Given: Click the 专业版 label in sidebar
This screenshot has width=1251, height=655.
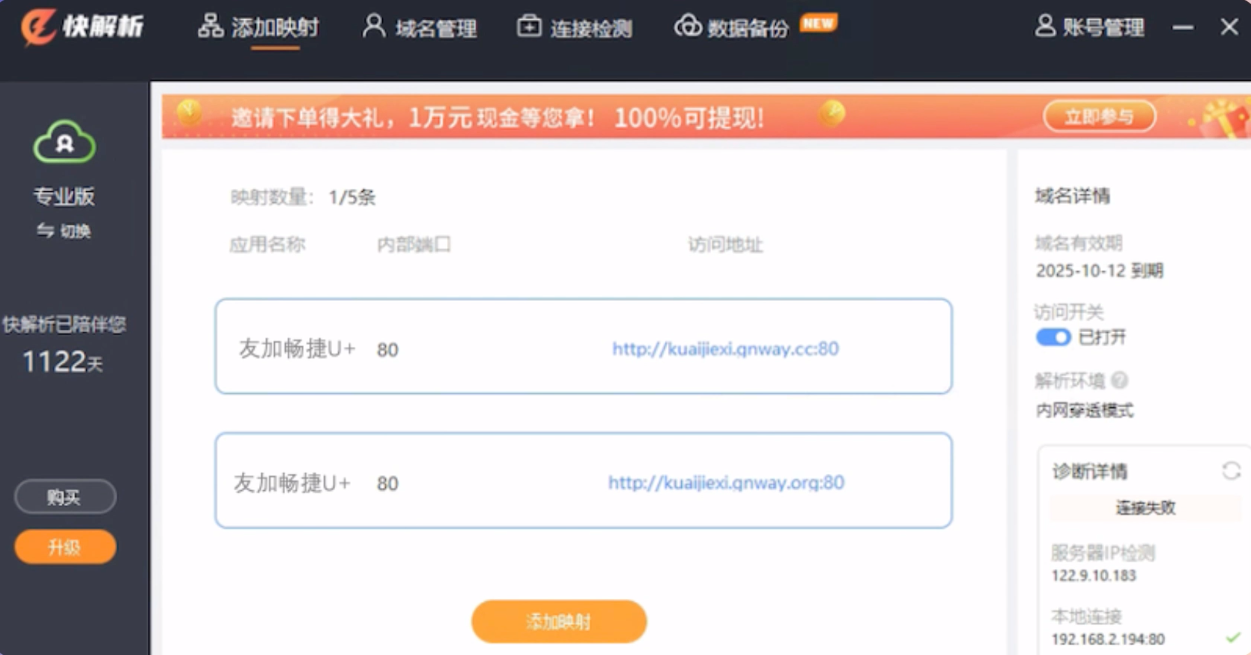Looking at the screenshot, I should coord(64,197).
